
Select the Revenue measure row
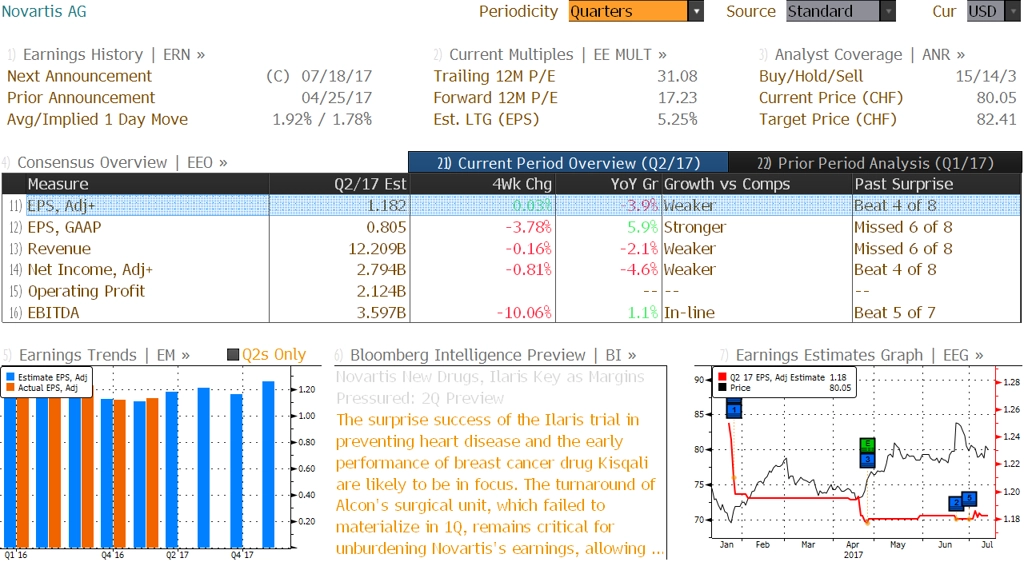511,249
